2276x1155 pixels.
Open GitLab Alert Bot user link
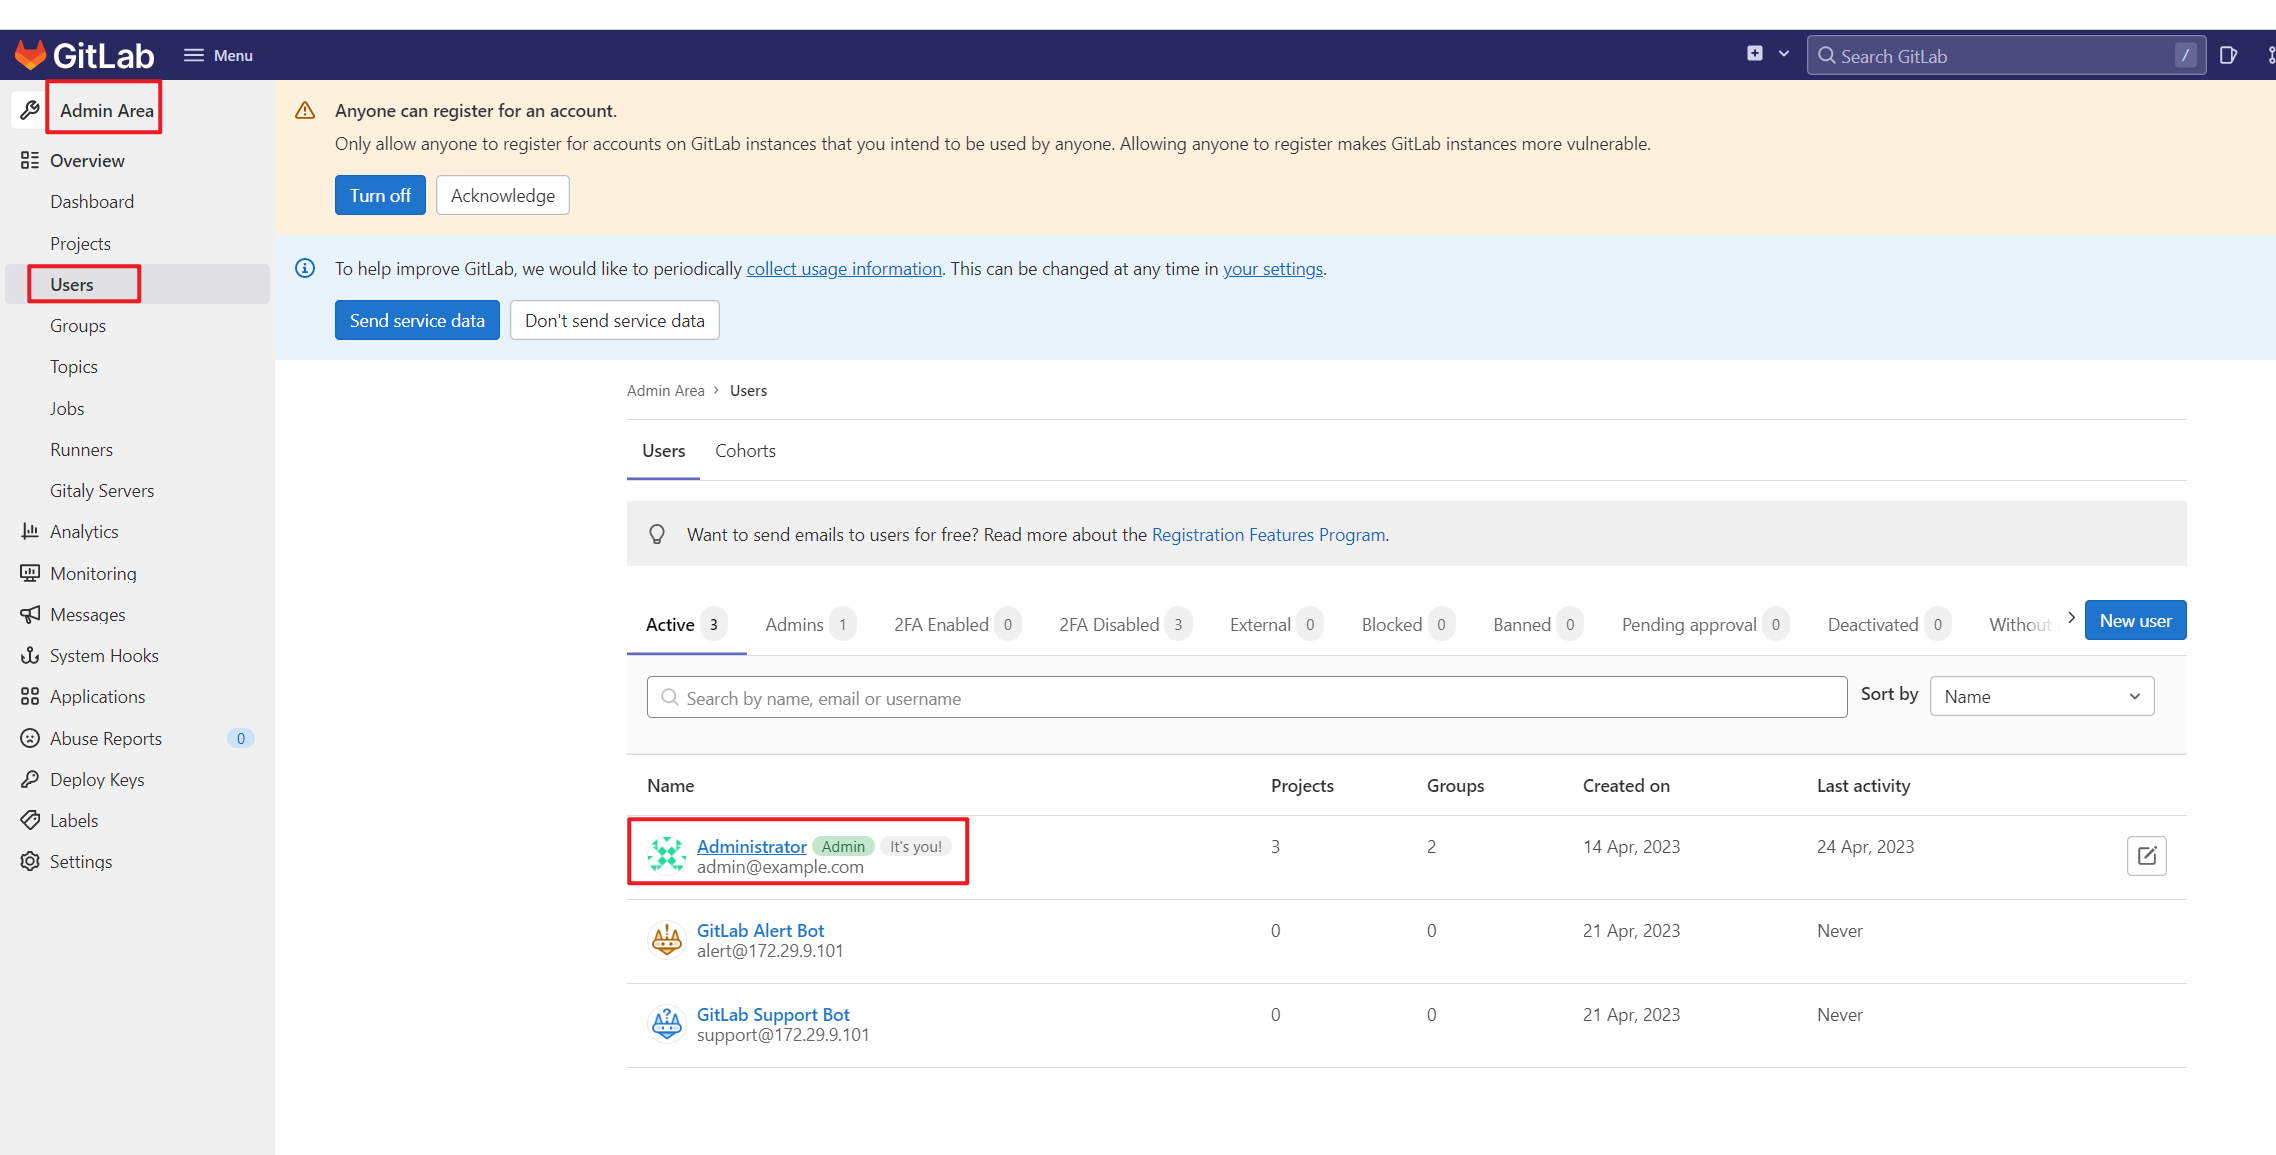(760, 930)
